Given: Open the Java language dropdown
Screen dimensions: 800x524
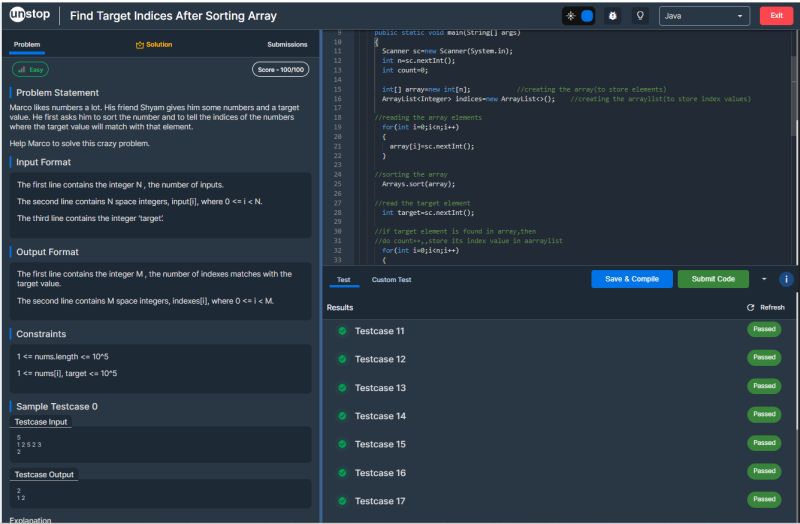Looking at the screenshot, I should tap(704, 16).
